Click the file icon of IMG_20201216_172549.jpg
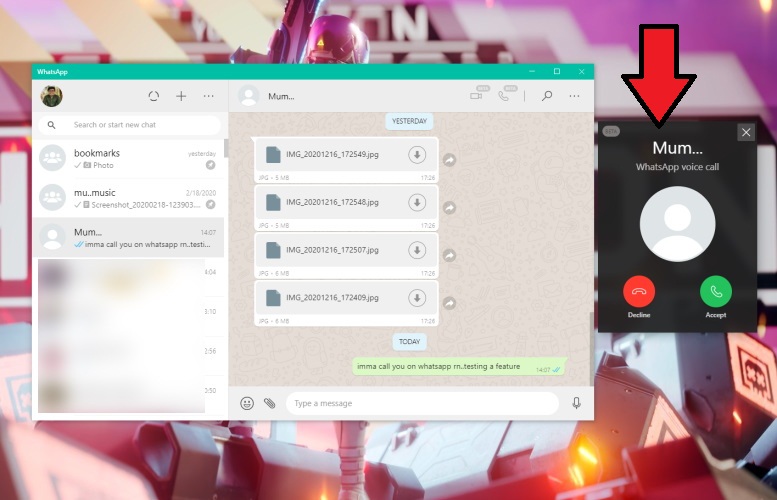 (x=273, y=155)
